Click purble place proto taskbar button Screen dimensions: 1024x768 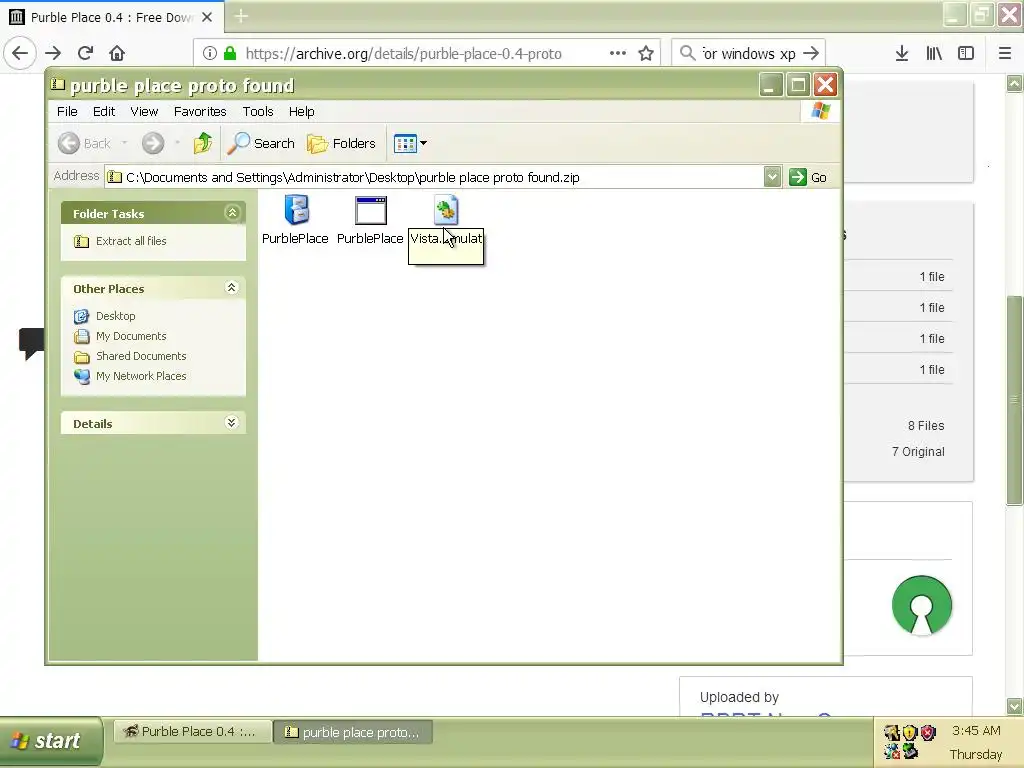click(x=353, y=732)
